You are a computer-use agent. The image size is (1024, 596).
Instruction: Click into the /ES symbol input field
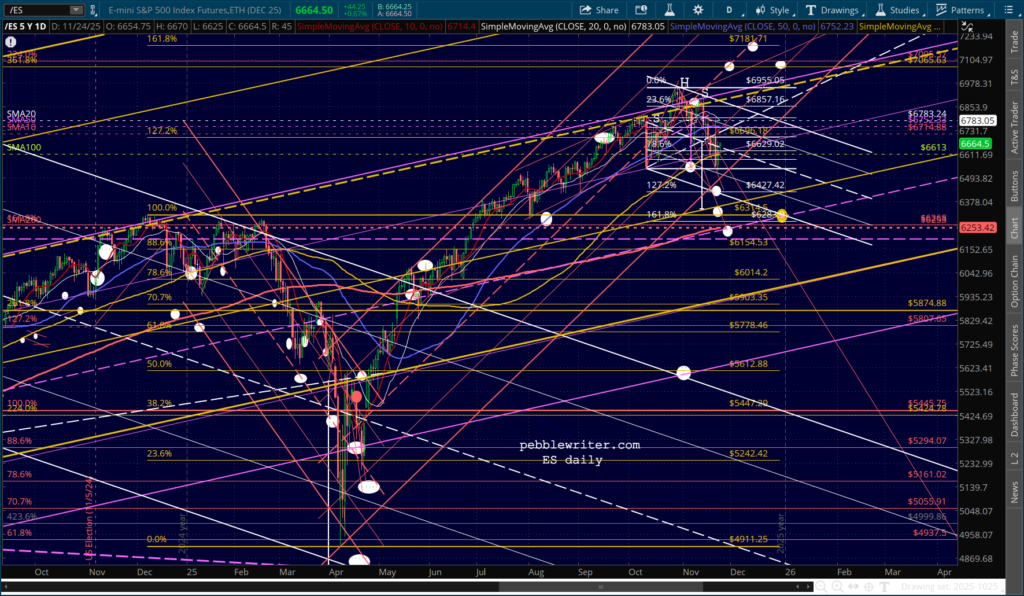pyautogui.click(x=35, y=8)
